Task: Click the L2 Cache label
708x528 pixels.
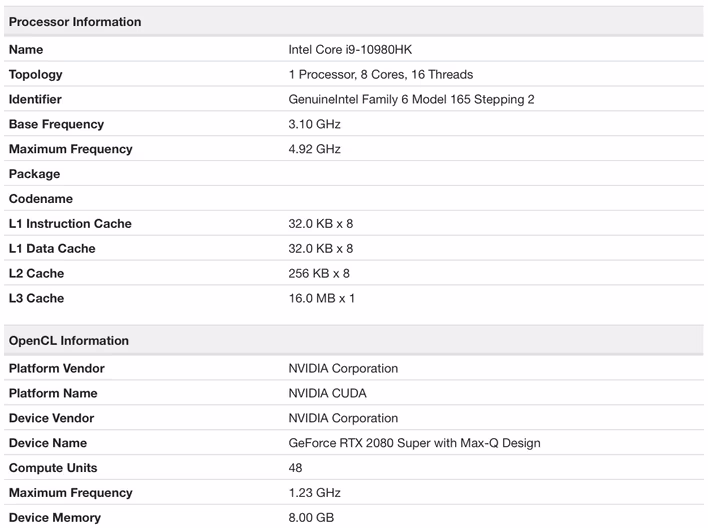Action: coord(36,273)
